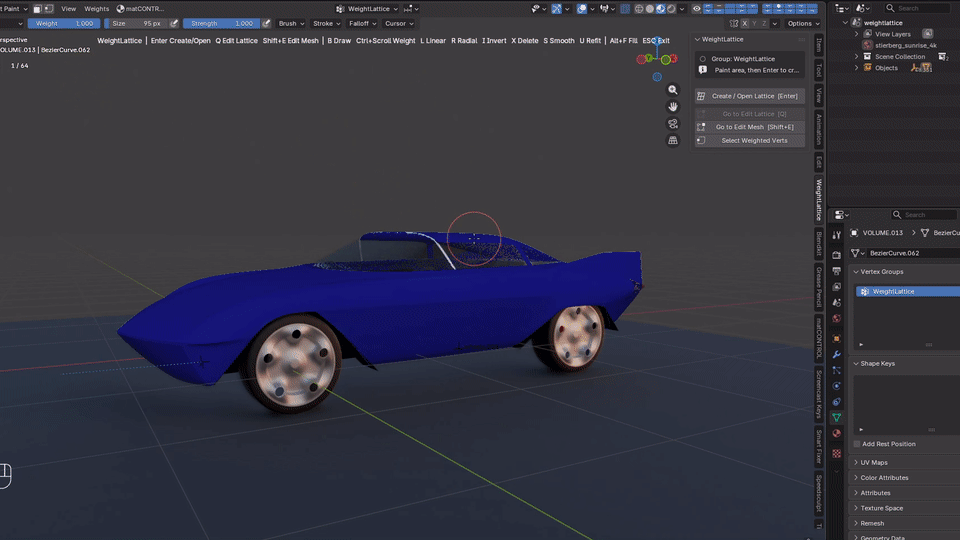Open the Object Constraints properties icon
This screenshot has height=540, width=960.
tap(836, 402)
